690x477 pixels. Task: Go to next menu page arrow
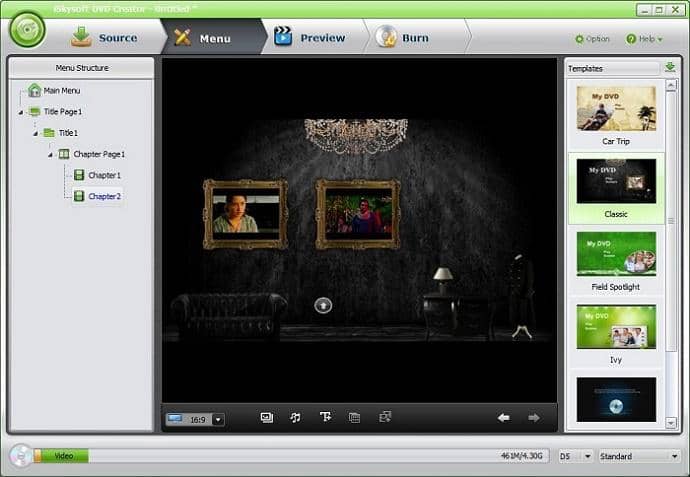click(534, 418)
